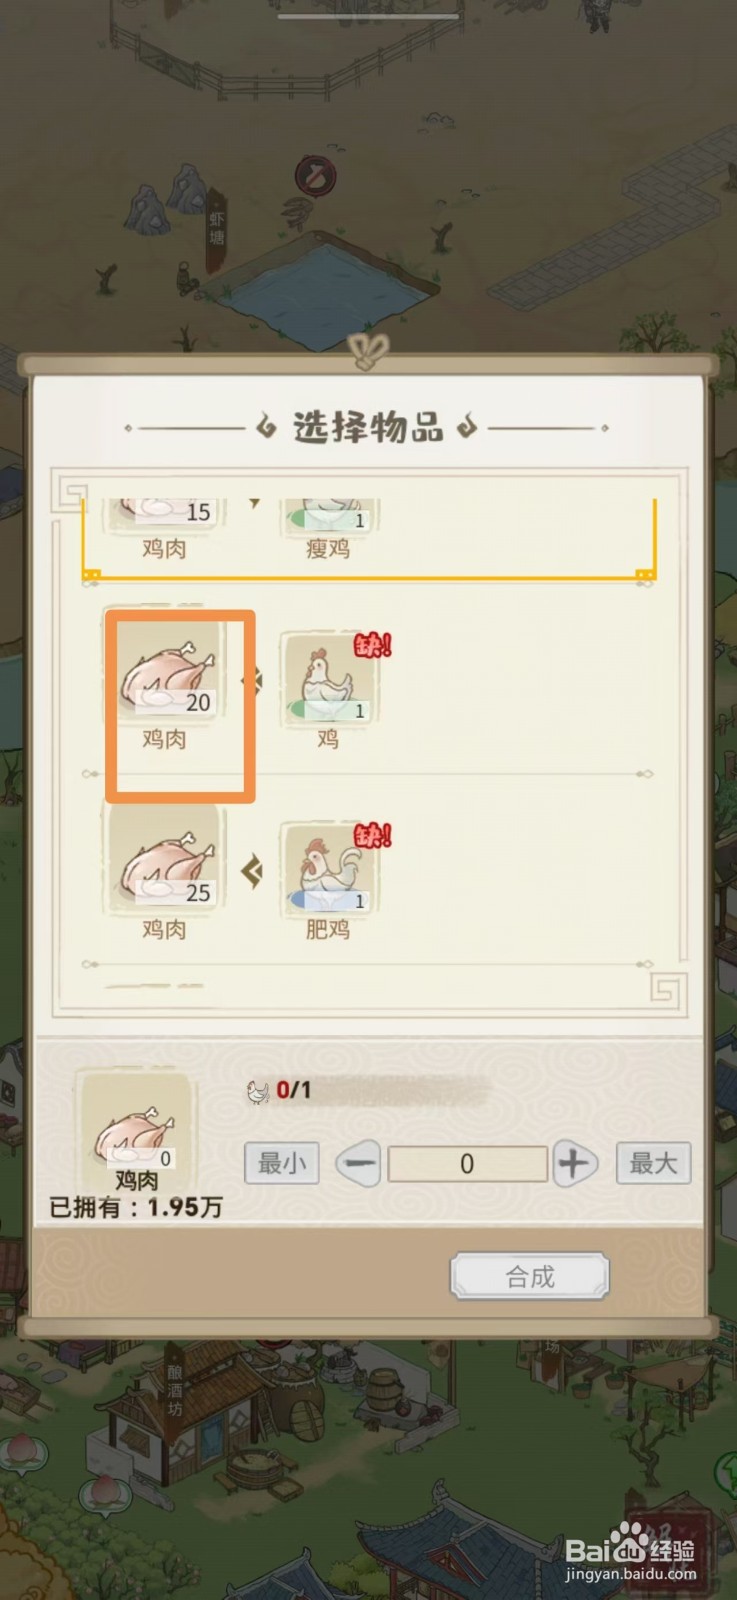Tap the arrow between 鸡肉 20 and 鸡

tap(252, 682)
